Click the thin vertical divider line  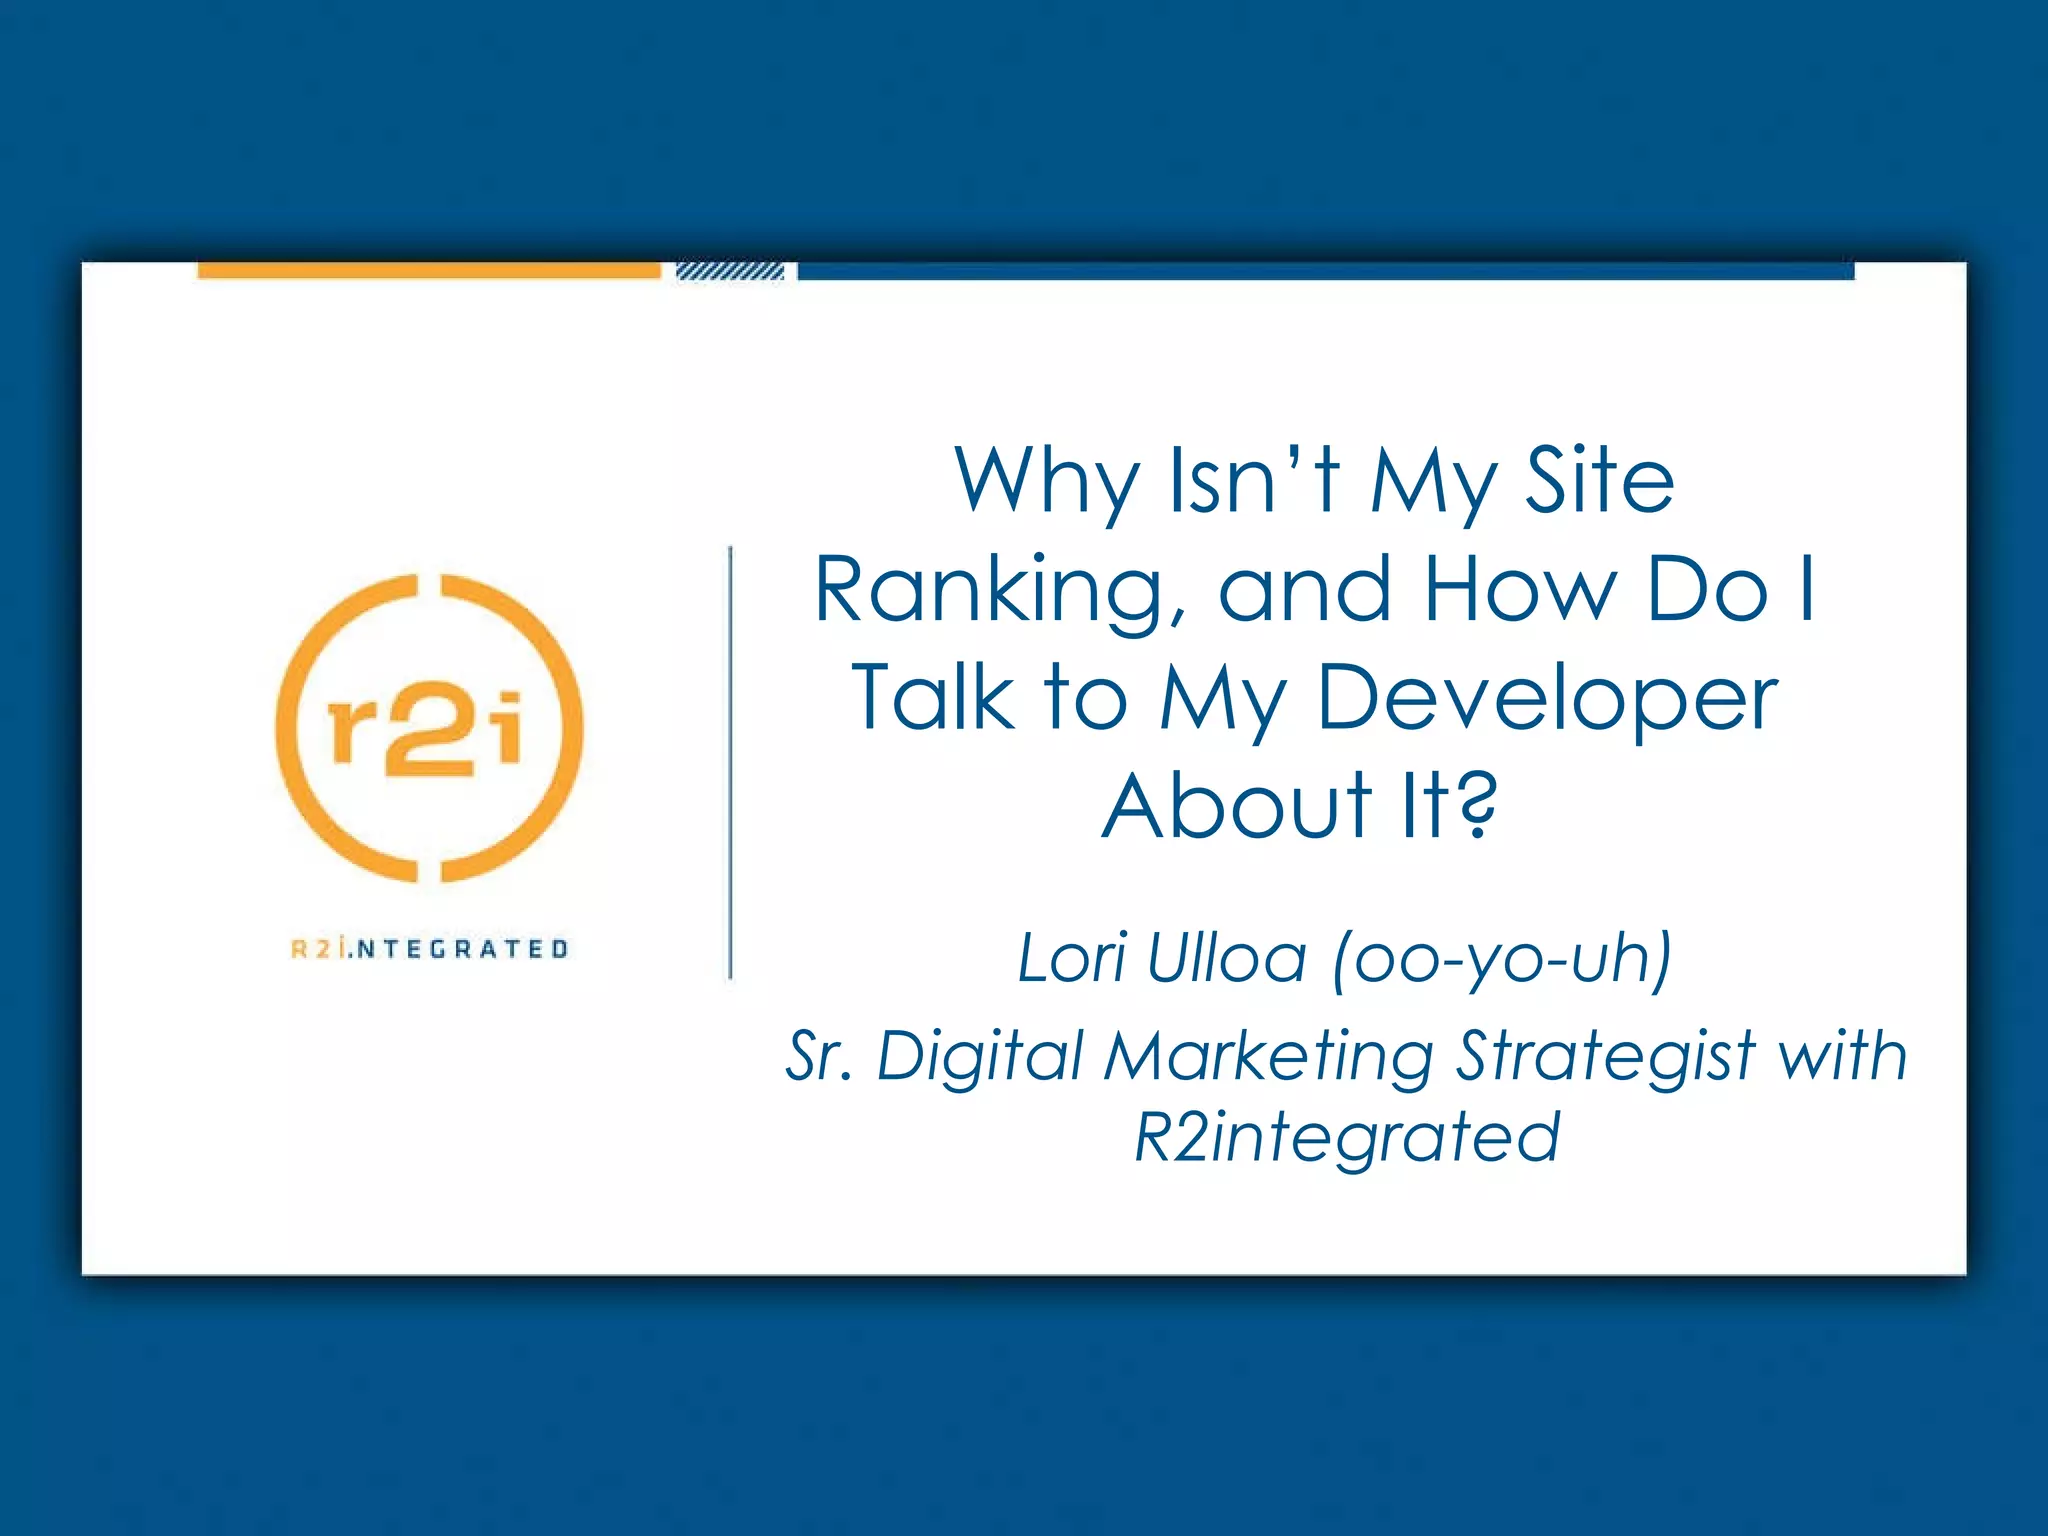(x=731, y=762)
